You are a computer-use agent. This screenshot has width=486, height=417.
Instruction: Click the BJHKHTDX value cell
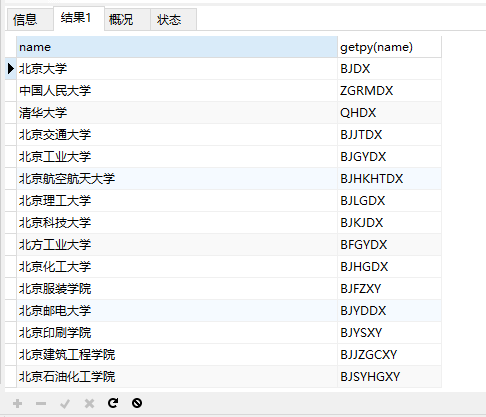tap(389, 179)
